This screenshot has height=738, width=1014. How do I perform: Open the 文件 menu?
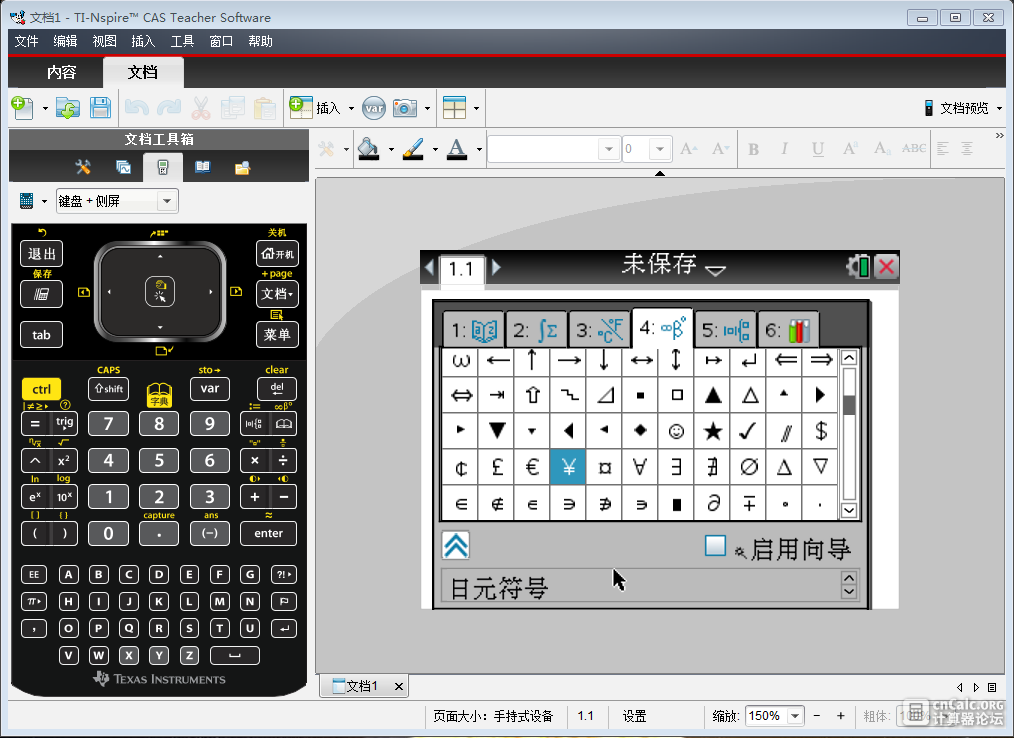(x=27, y=41)
